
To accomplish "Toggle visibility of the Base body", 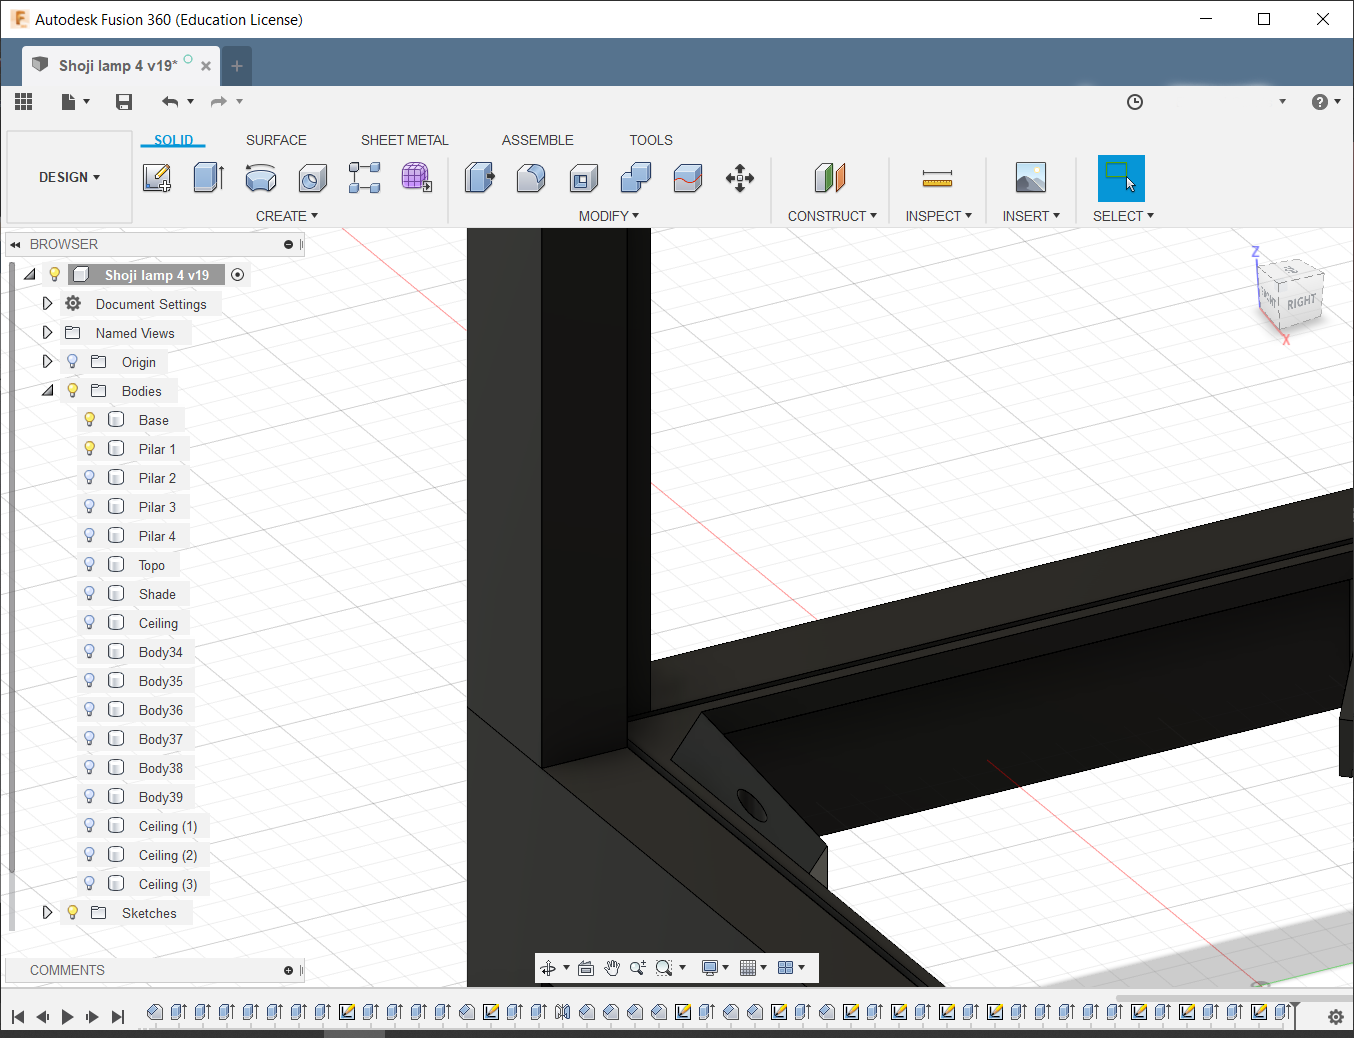I will (x=90, y=420).
